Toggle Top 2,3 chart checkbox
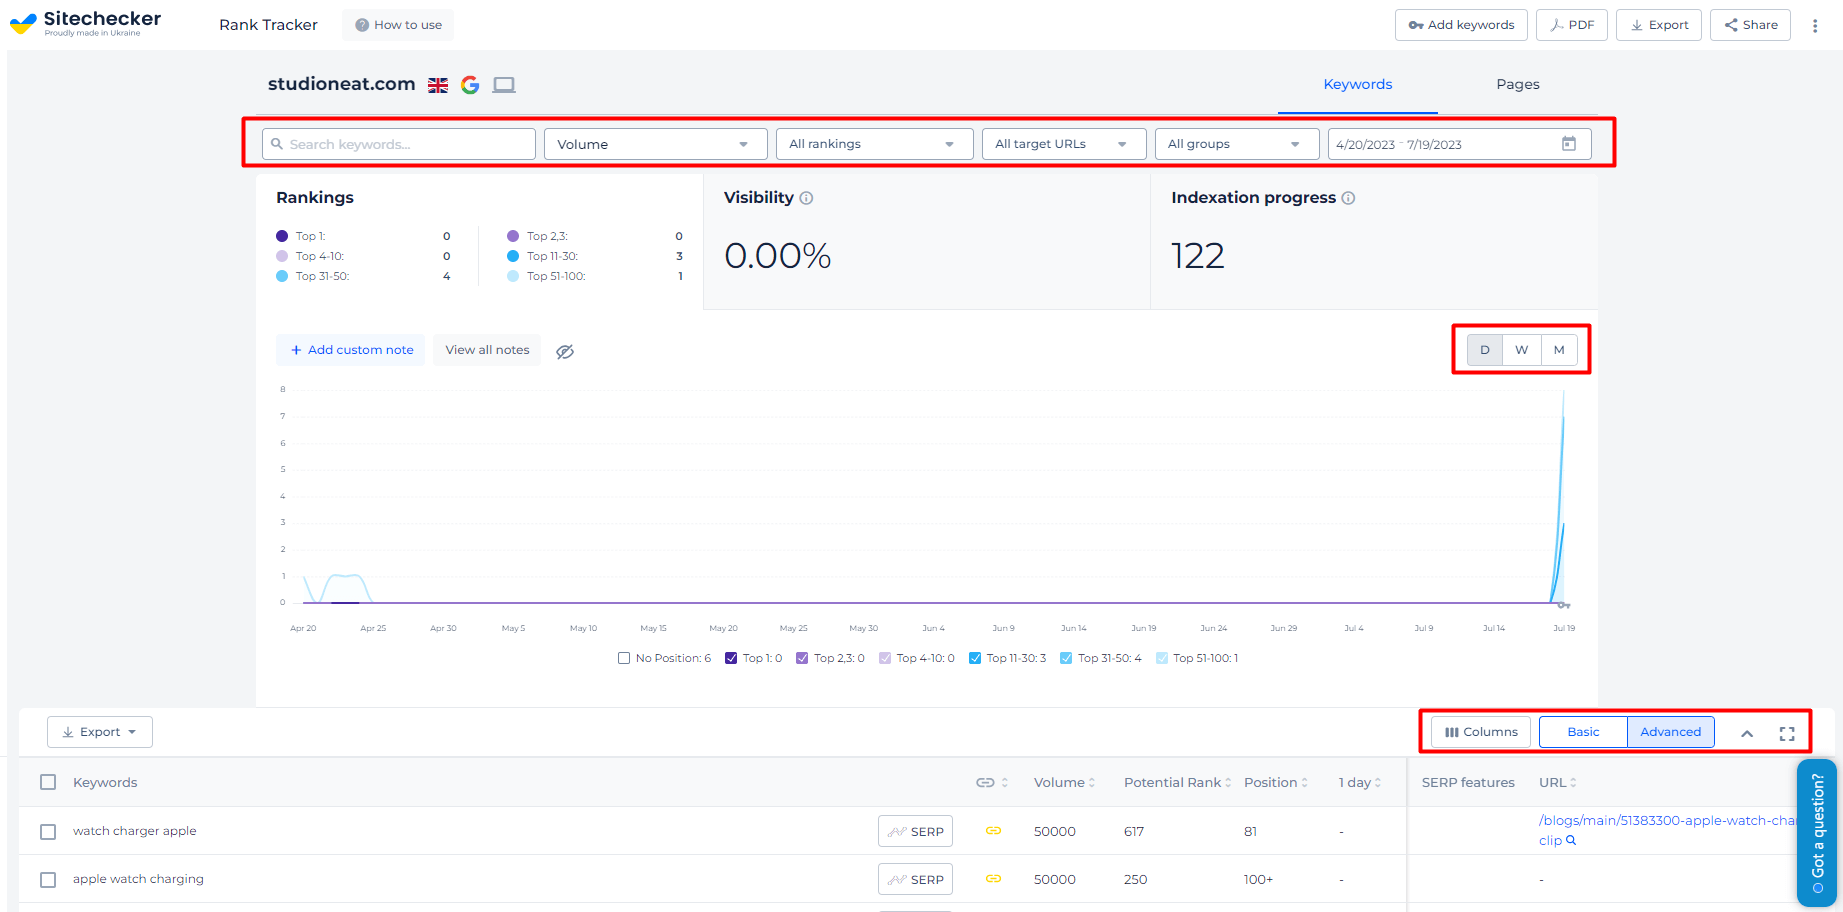 802,658
